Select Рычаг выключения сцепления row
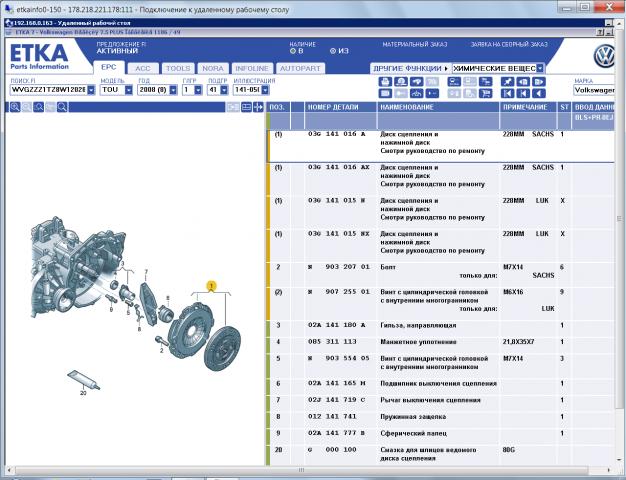 coord(440,400)
